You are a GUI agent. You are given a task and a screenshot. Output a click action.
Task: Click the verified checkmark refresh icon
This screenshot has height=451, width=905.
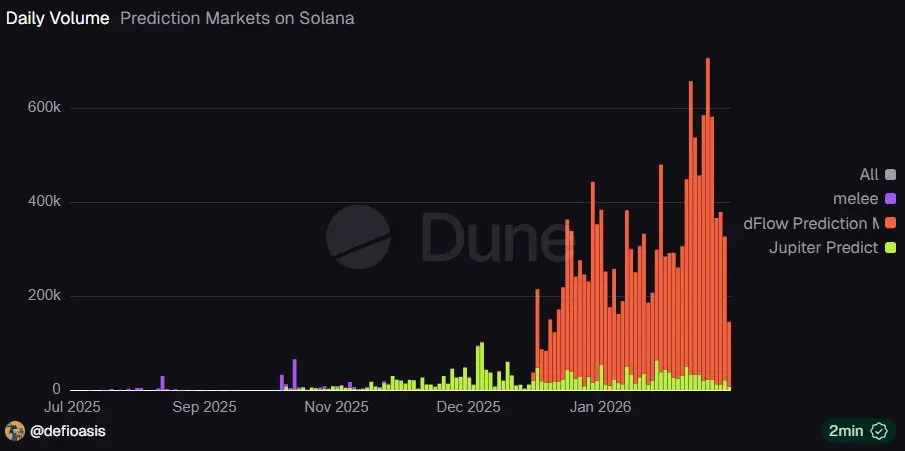pos(880,431)
